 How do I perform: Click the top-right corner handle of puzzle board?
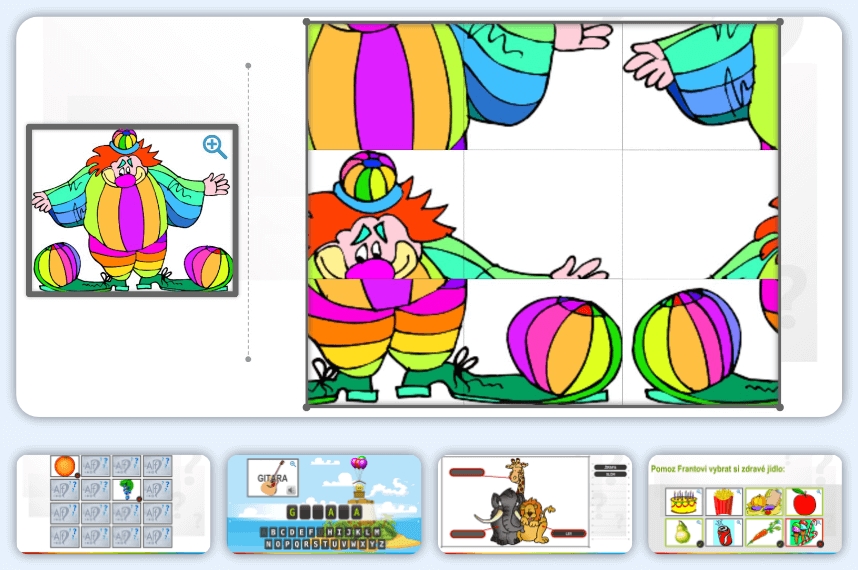(780, 21)
